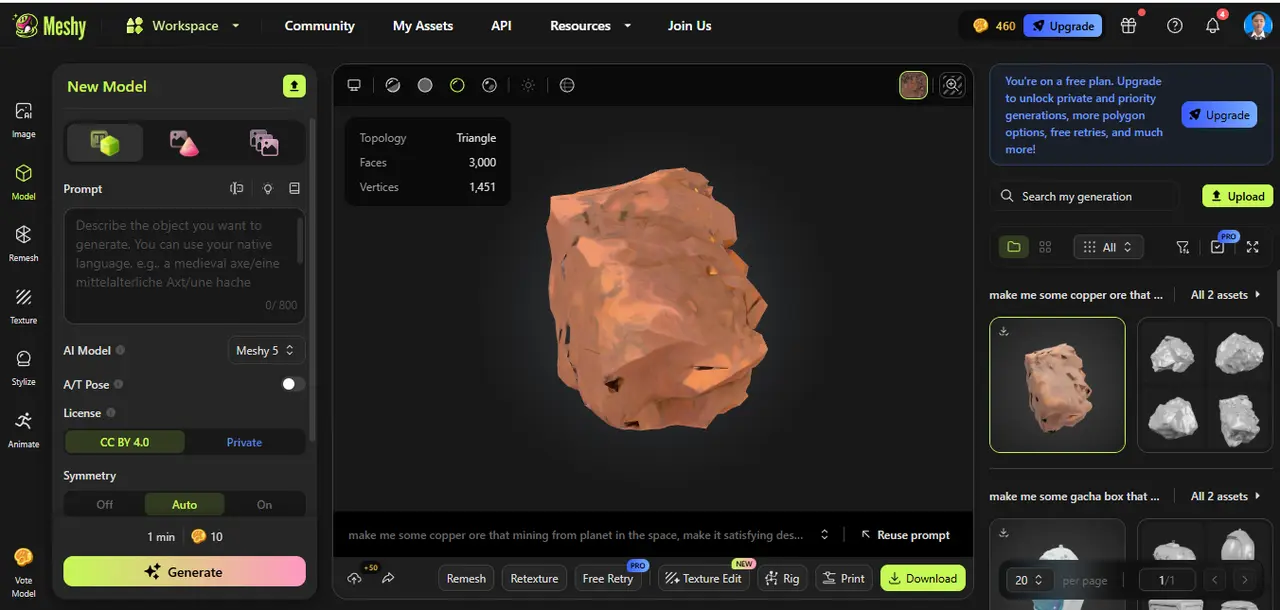Click the lightbulb prompt ideas icon
The width and height of the screenshot is (1280, 610).
click(x=265, y=188)
